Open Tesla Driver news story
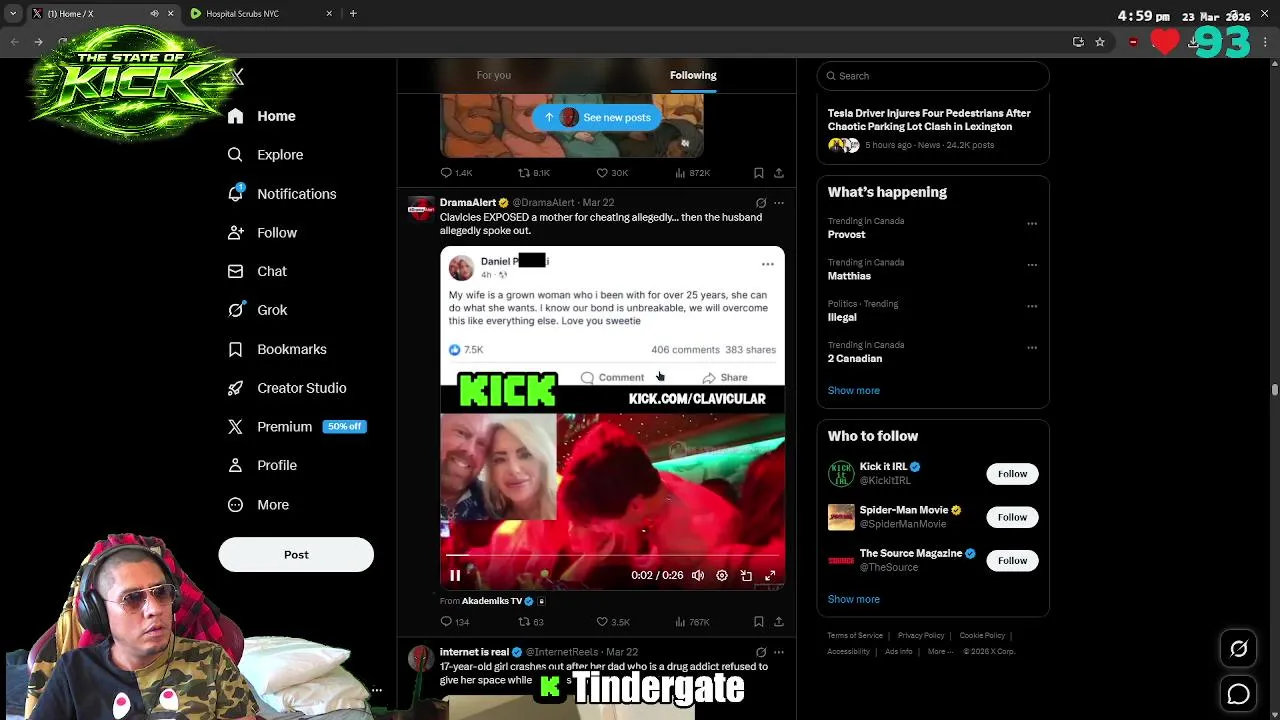Image resolution: width=1280 pixels, height=720 pixels. click(929, 120)
